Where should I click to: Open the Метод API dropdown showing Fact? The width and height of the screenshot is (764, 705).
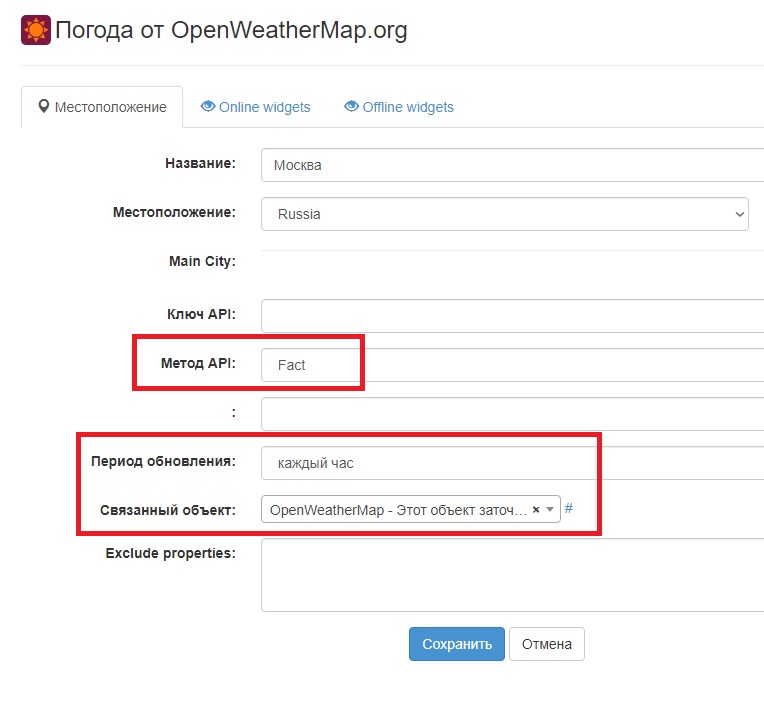point(512,365)
